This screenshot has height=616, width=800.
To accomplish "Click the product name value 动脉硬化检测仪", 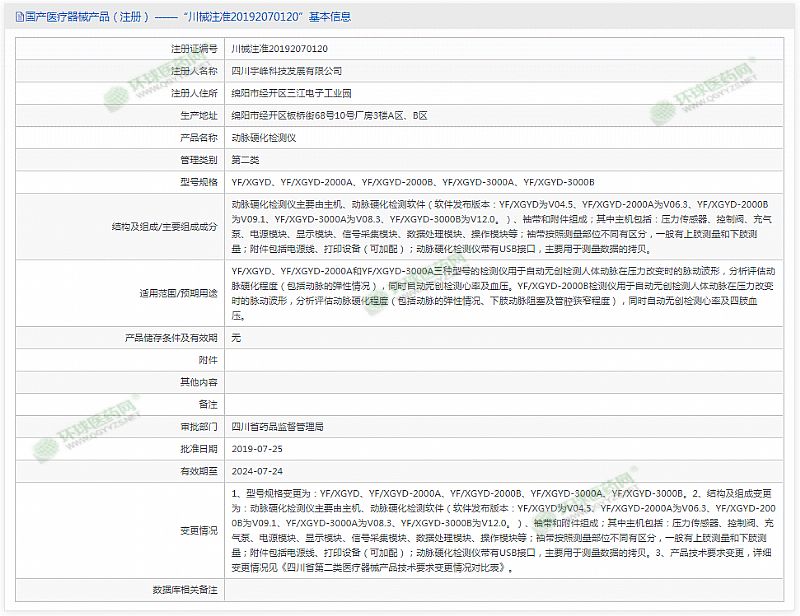I will click(264, 137).
